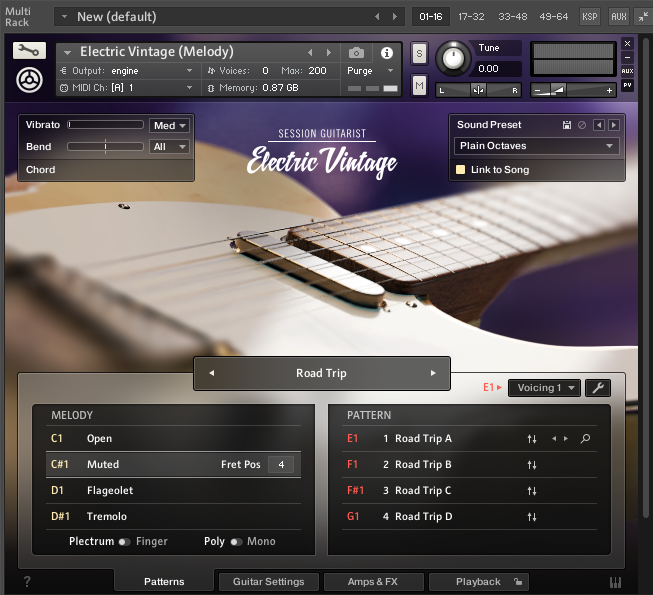
Task: Switch to next song Road Trip arrow
Action: pyautogui.click(x=433, y=373)
